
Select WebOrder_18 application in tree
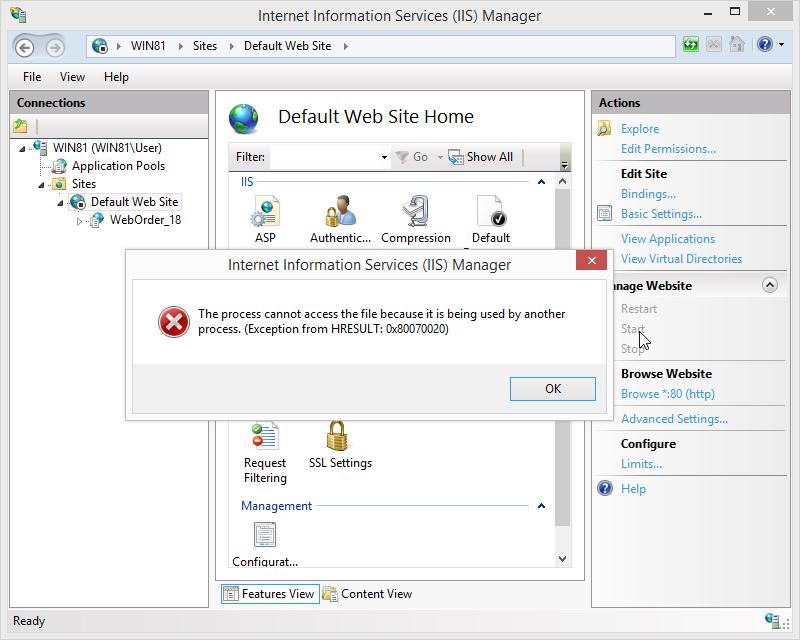point(145,220)
